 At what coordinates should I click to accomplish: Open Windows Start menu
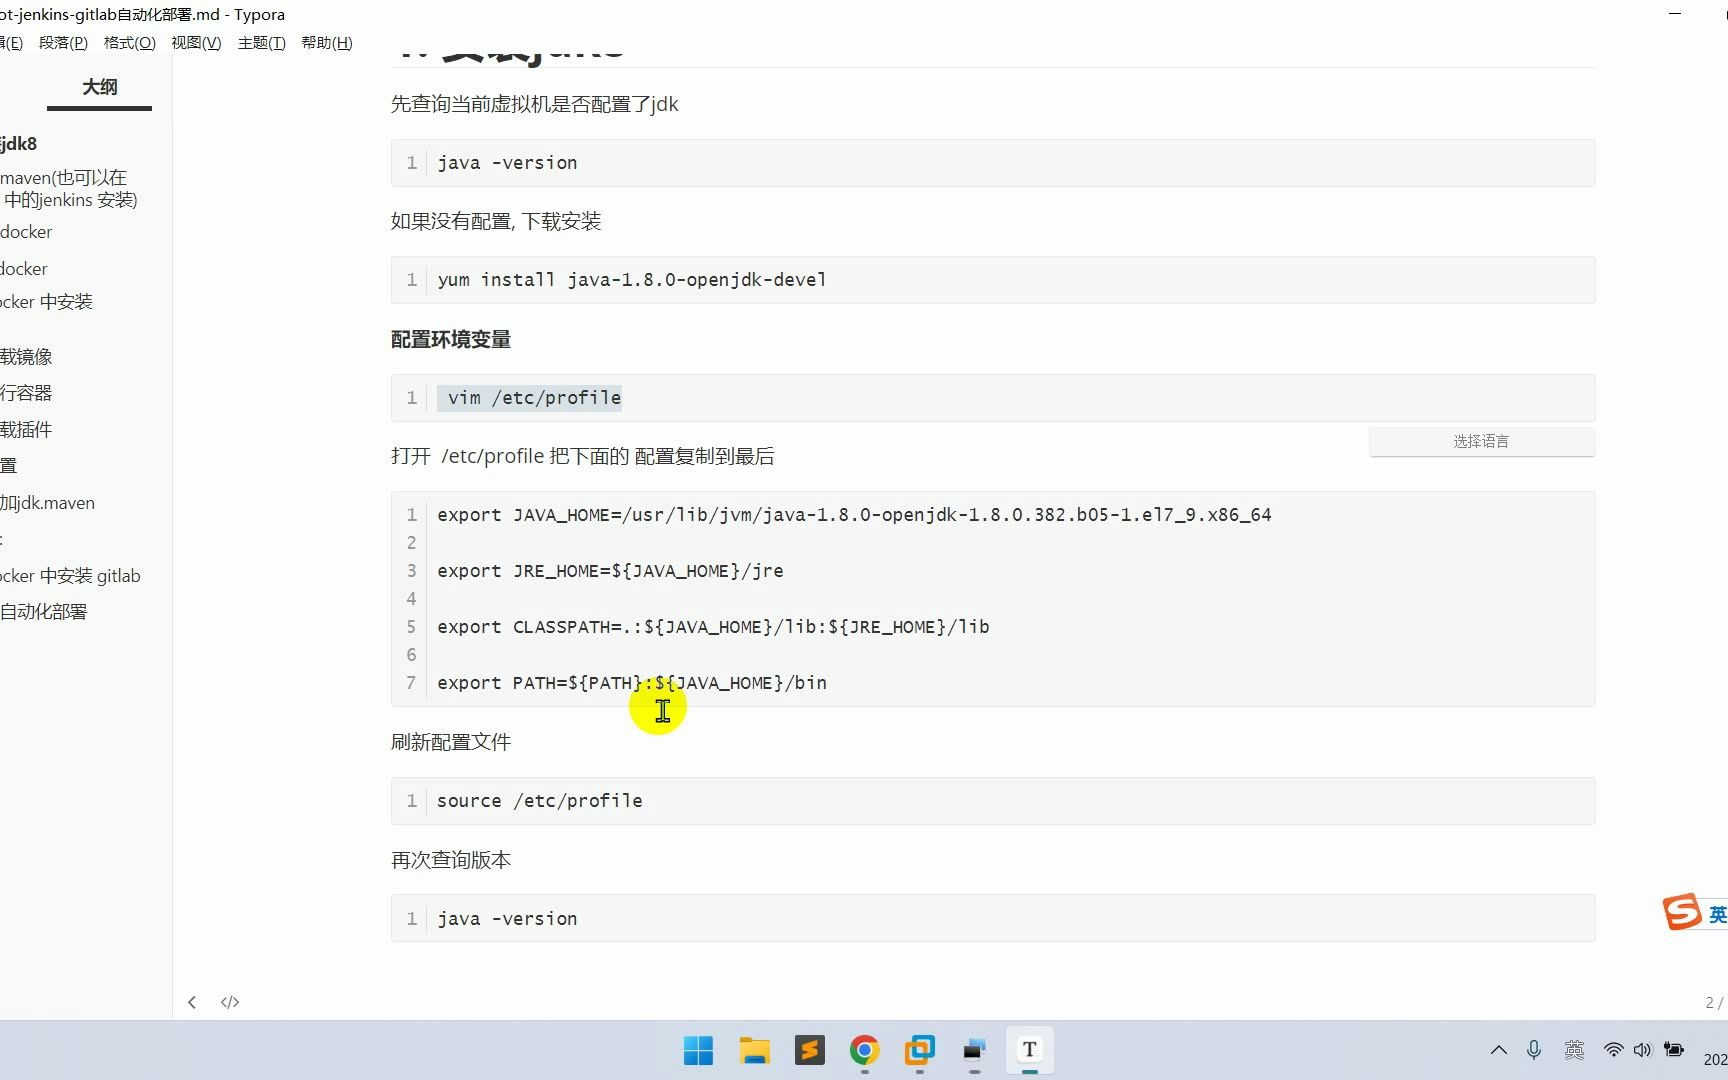tap(699, 1050)
